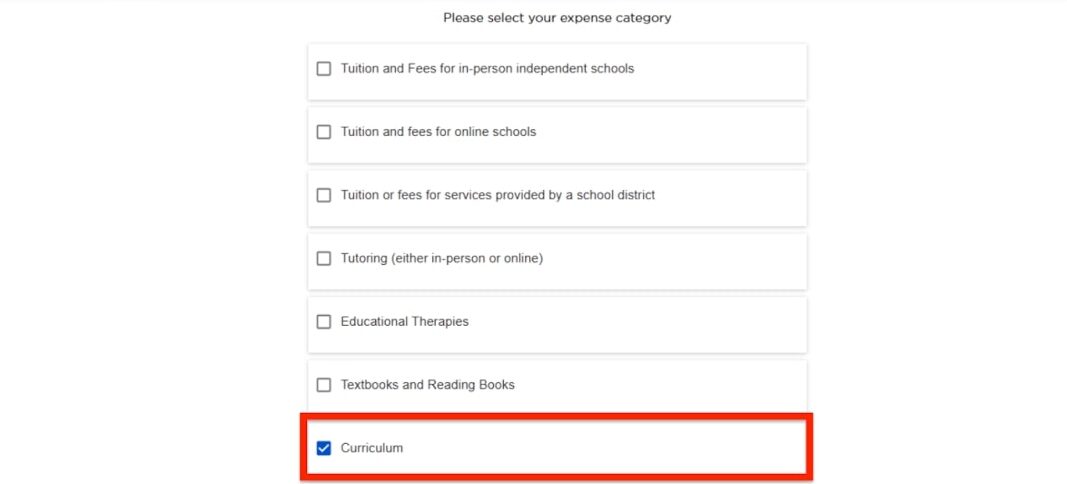Image resolution: width=1067 pixels, height=484 pixels.
Task: Click the 'Tuition and fees for online schools' label
Action: point(438,132)
